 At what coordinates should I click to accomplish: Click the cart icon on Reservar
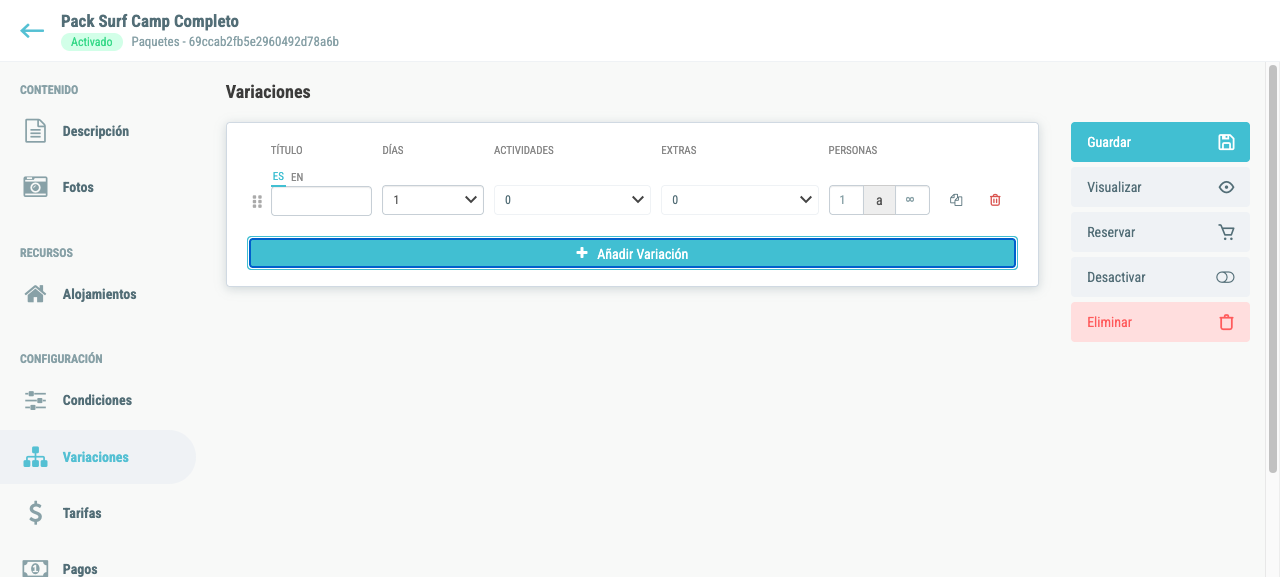click(1226, 232)
